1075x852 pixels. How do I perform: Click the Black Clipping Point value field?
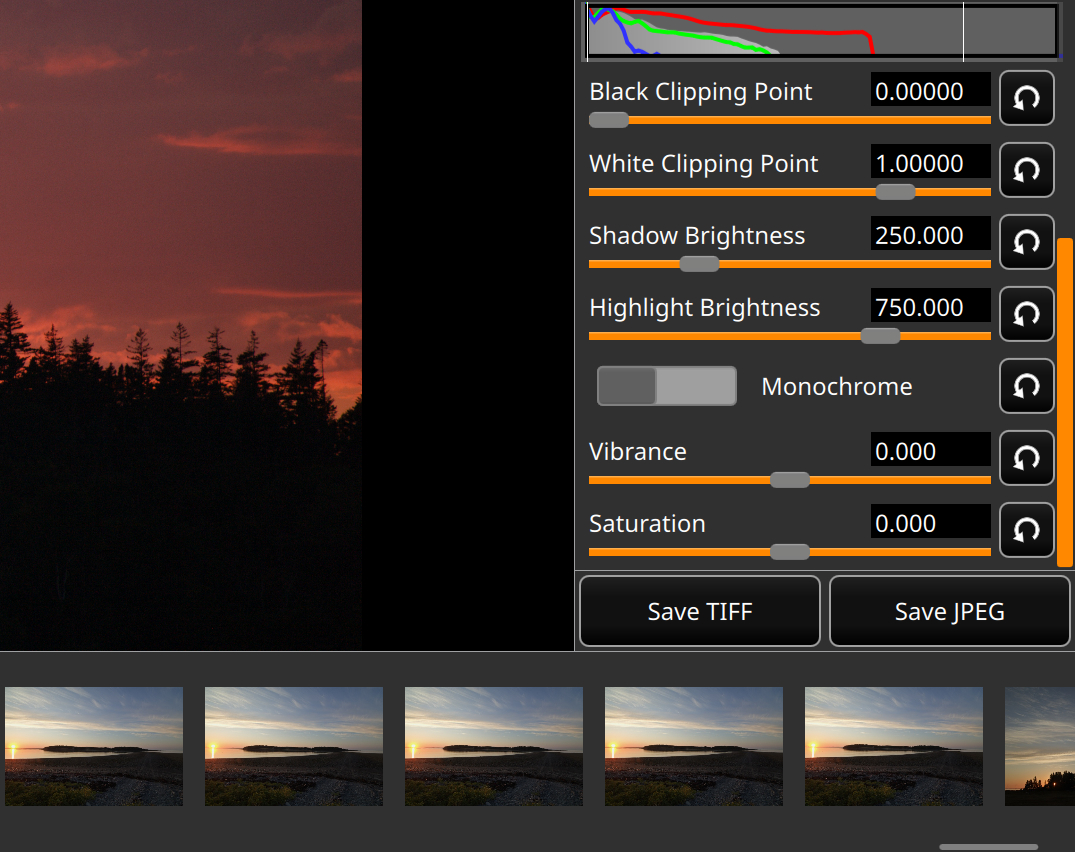(x=930, y=90)
